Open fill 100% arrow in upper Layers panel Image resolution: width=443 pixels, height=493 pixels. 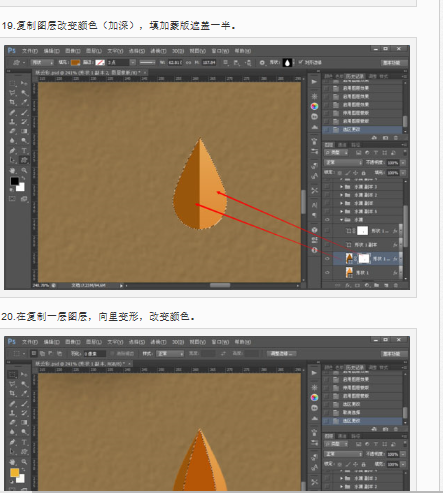[403, 173]
